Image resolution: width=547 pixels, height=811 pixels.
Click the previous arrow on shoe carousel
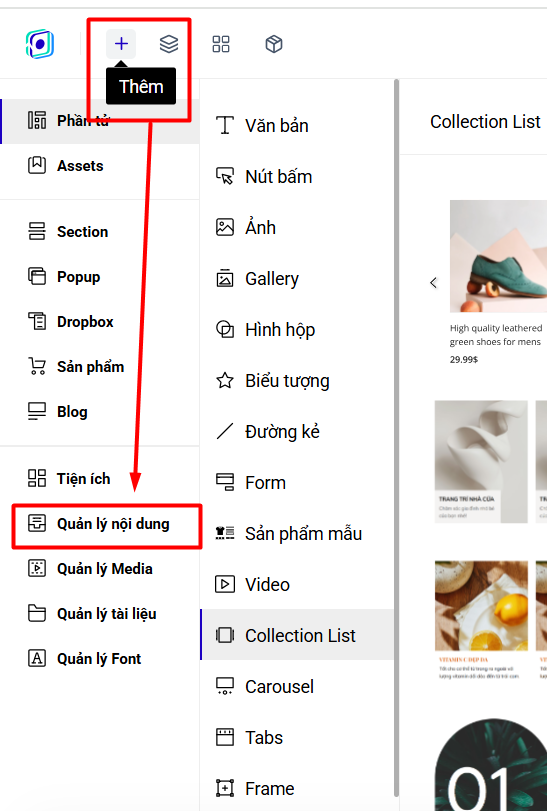[433, 282]
